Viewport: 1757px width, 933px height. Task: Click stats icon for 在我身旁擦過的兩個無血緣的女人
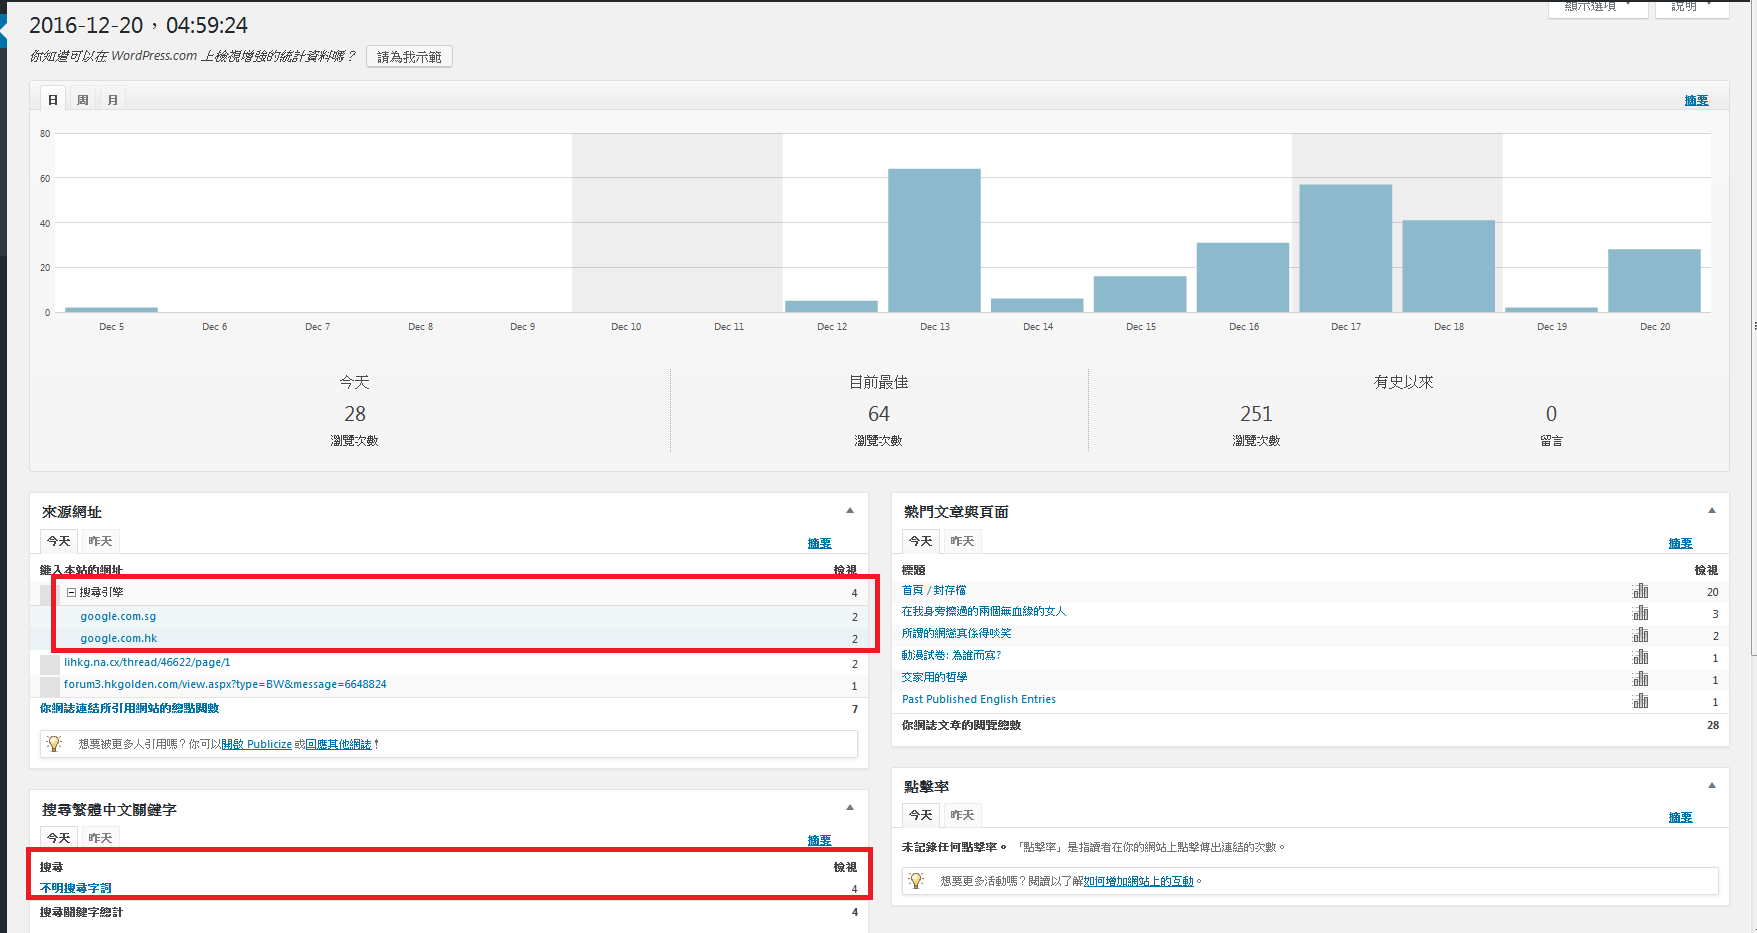pos(1640,613)
